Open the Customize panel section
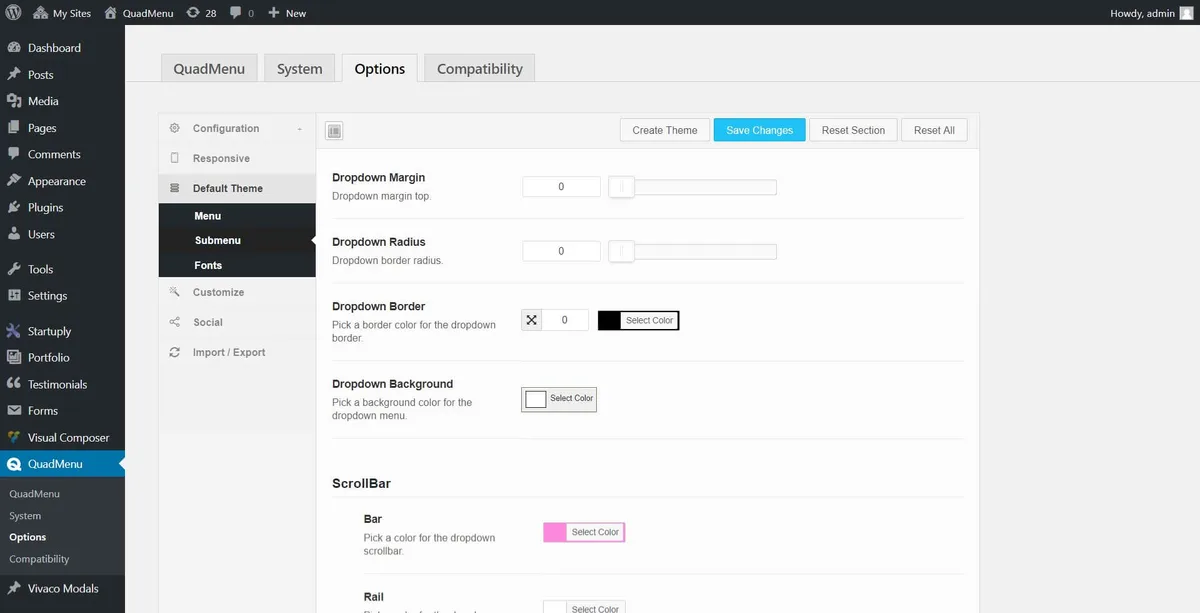This screenshot has height=613, width=1200. (x=237, y=292)
